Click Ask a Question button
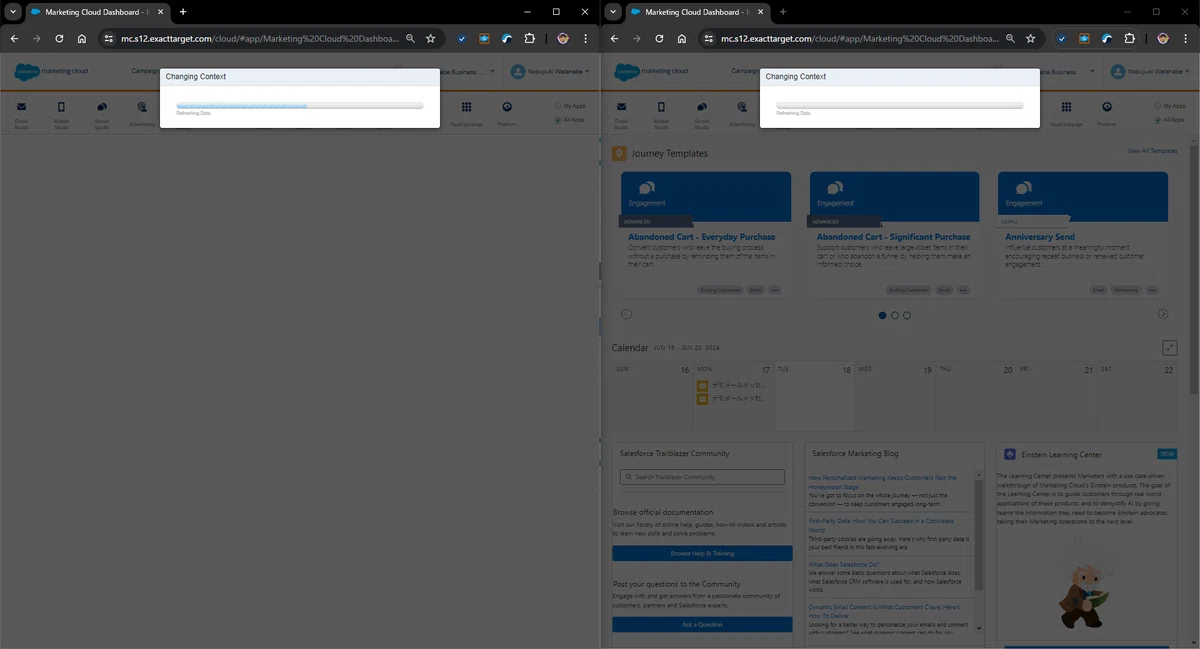 (x=702, y=624)
